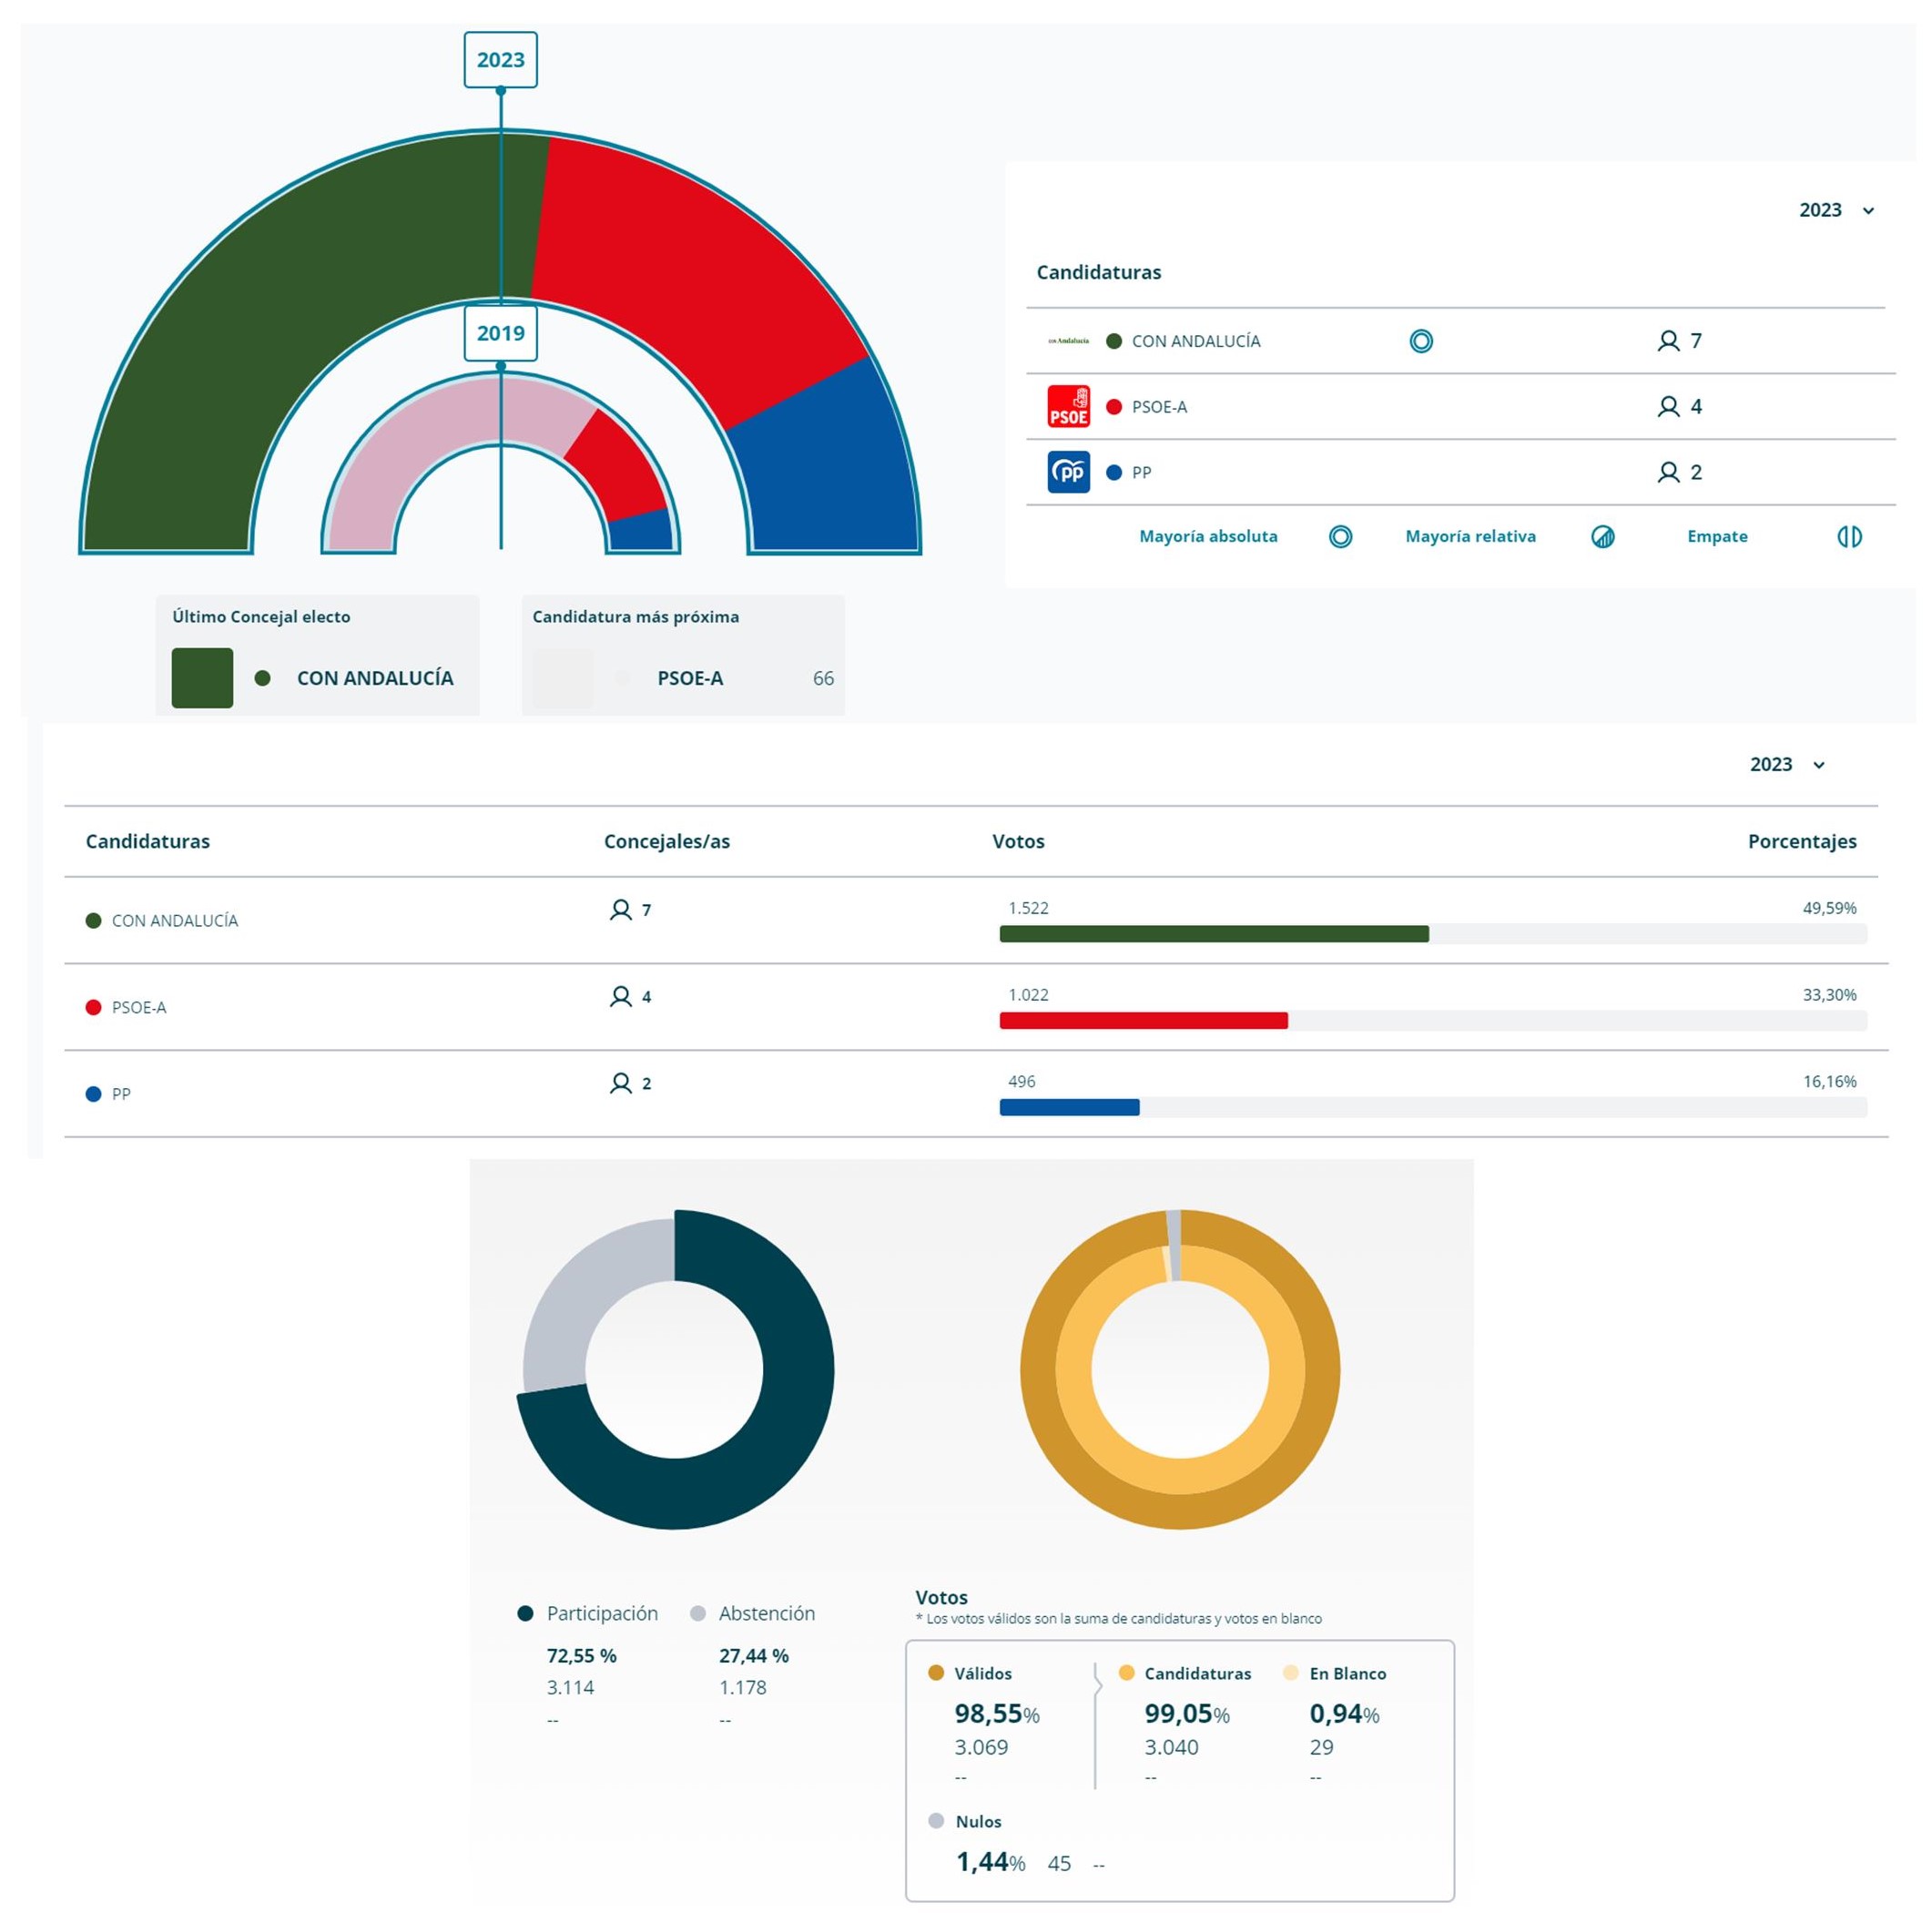
Task: Click the 49,59% percentage value
Action: [x=1829, y=908]
